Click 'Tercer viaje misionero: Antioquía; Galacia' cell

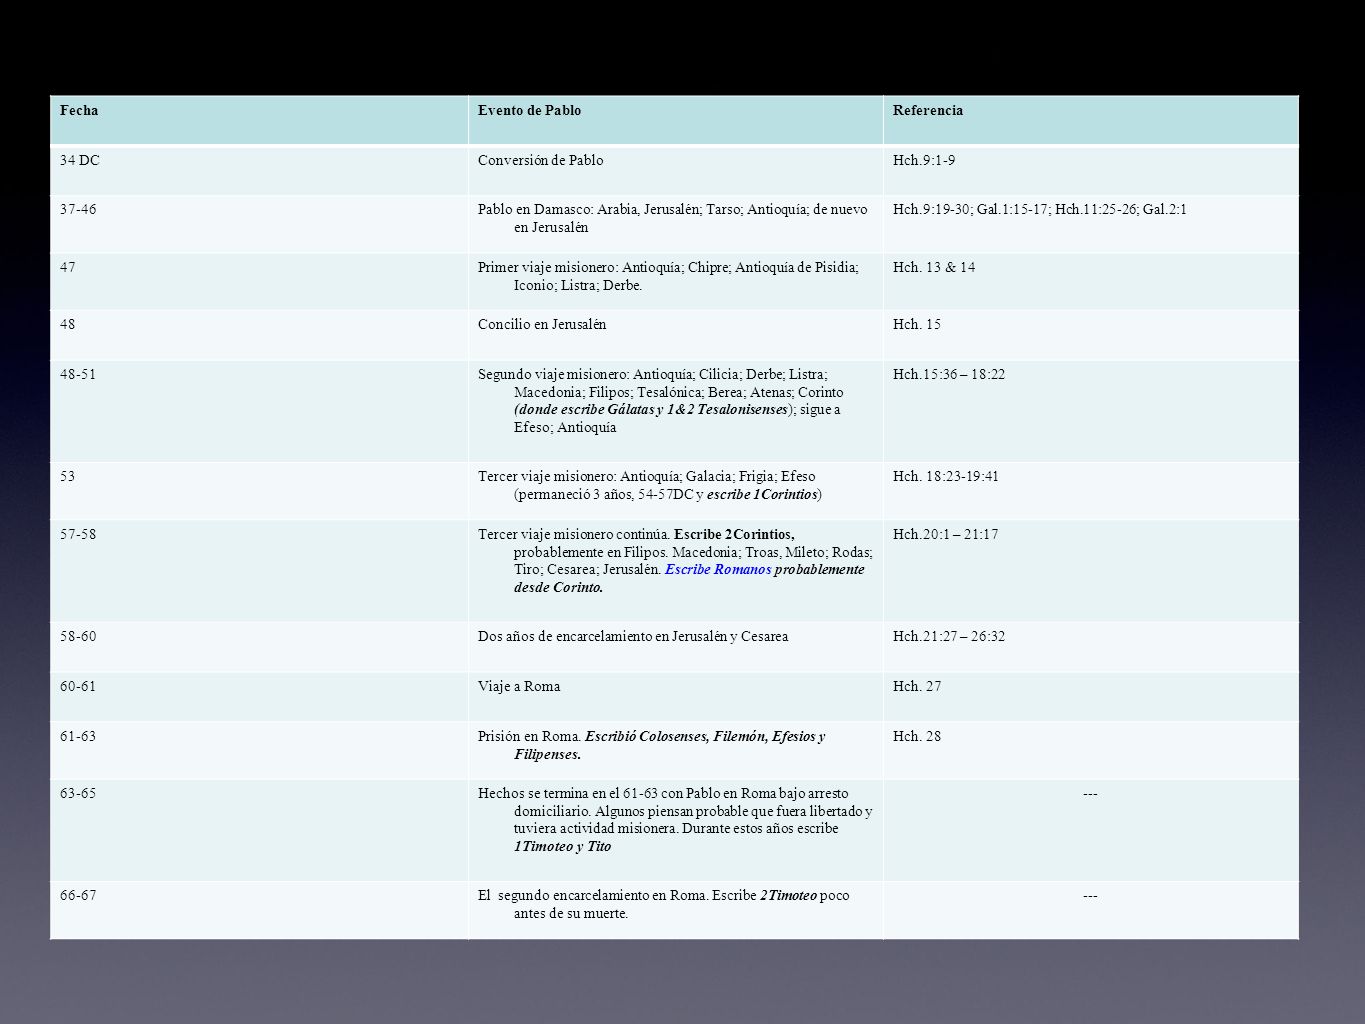pos(676,491)
